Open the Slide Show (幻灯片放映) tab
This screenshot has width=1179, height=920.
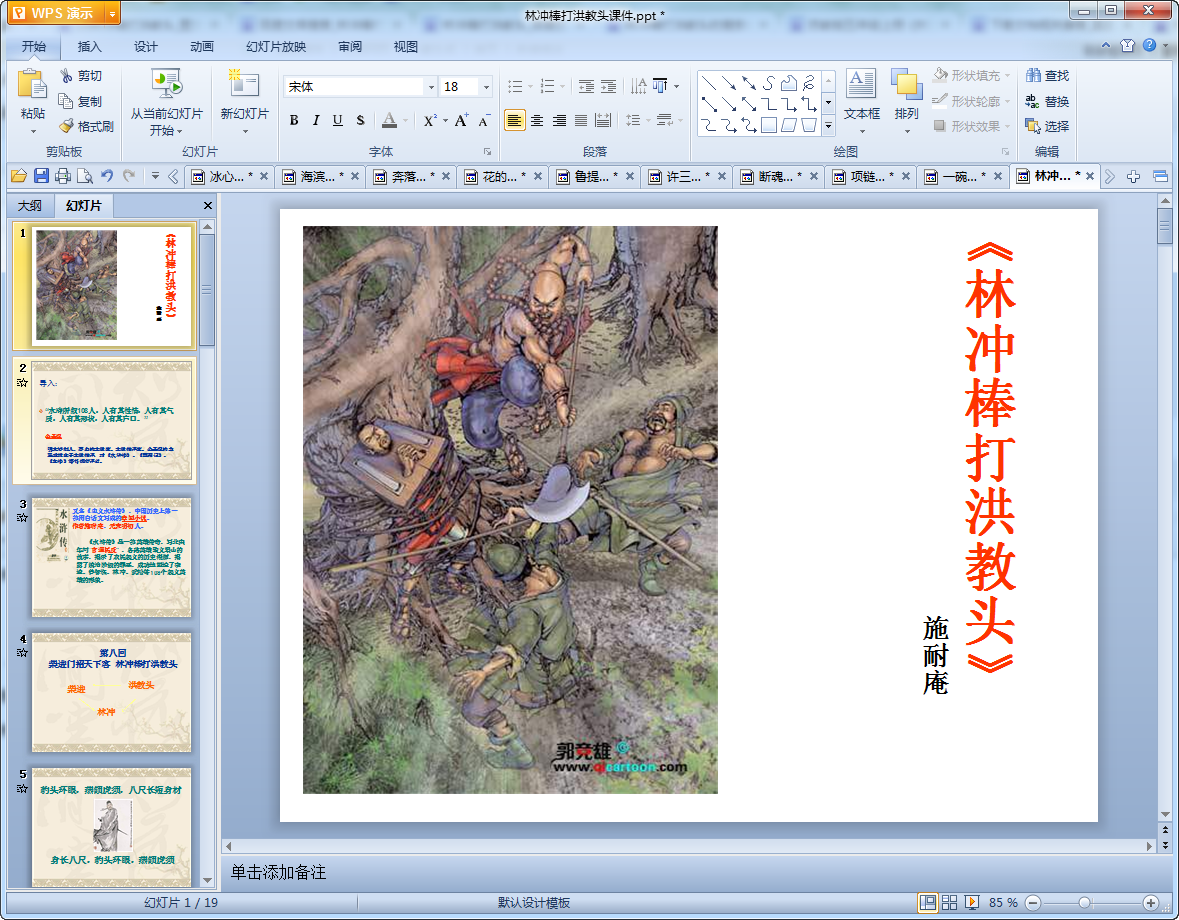[276, 47]
